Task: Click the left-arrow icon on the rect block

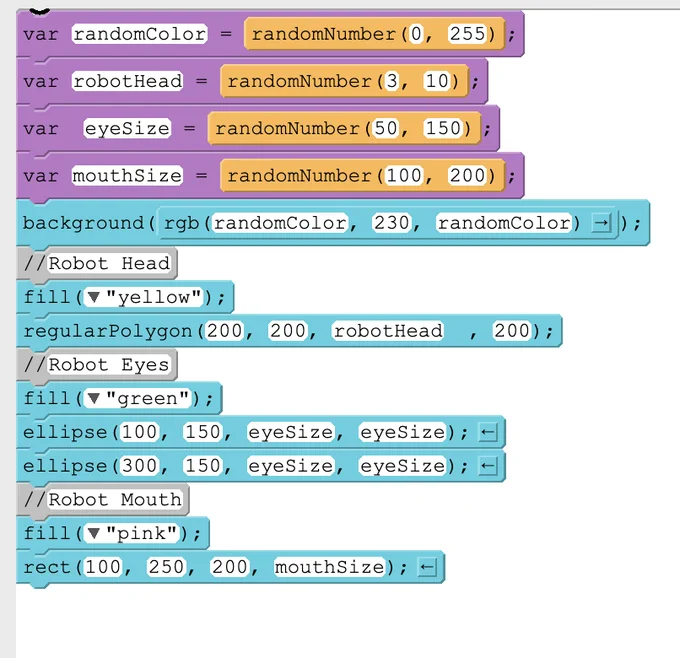Action: (427, 567)
